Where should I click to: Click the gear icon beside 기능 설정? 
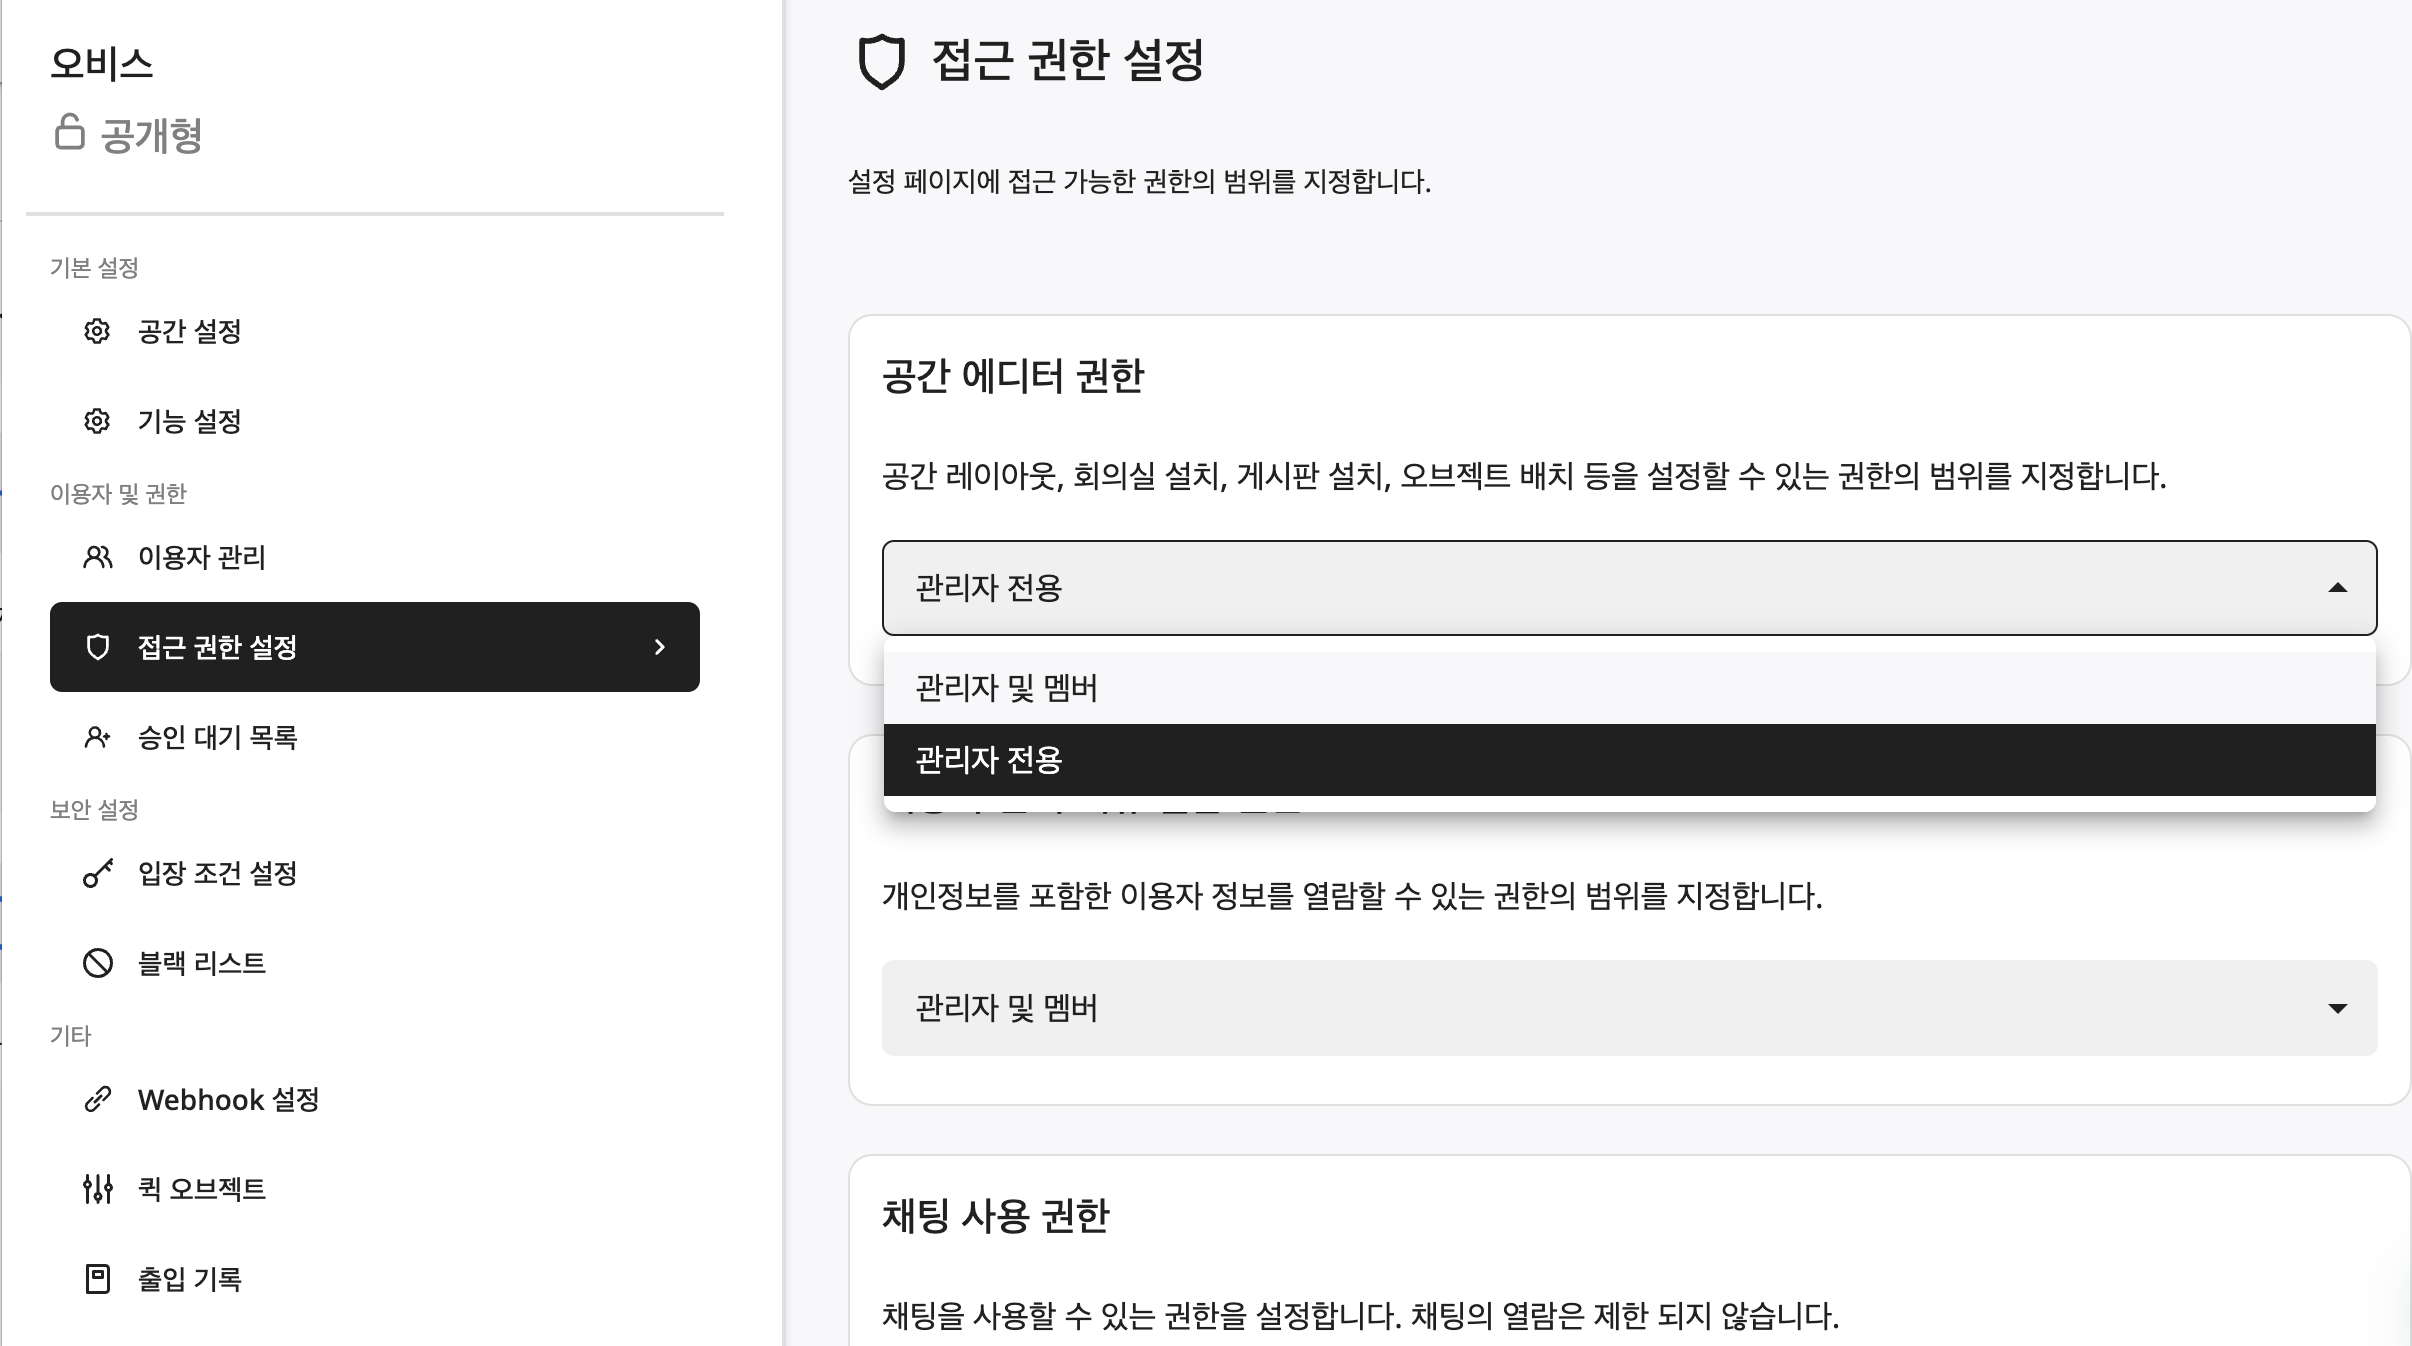(x=97, y=421)
